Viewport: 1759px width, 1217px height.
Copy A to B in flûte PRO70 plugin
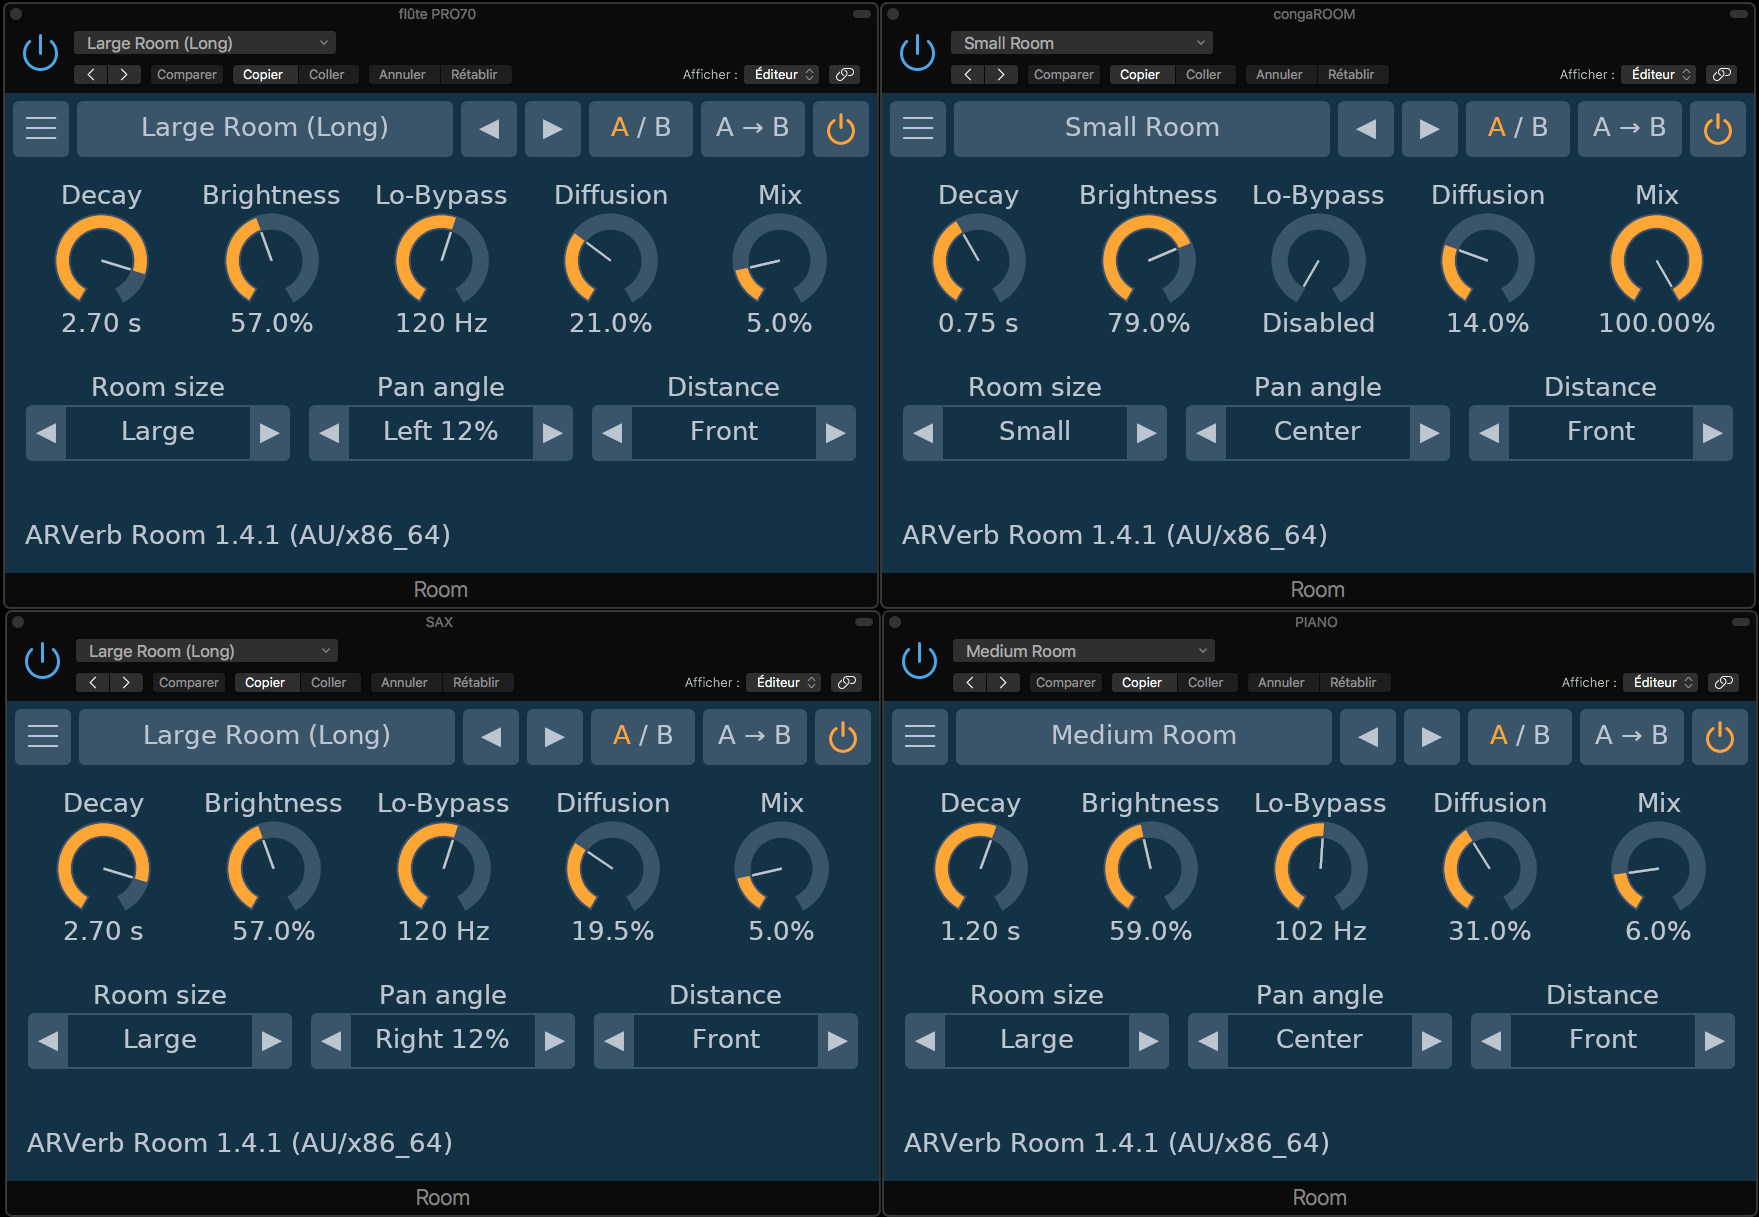pyautogui.click(x=753, y=128)
